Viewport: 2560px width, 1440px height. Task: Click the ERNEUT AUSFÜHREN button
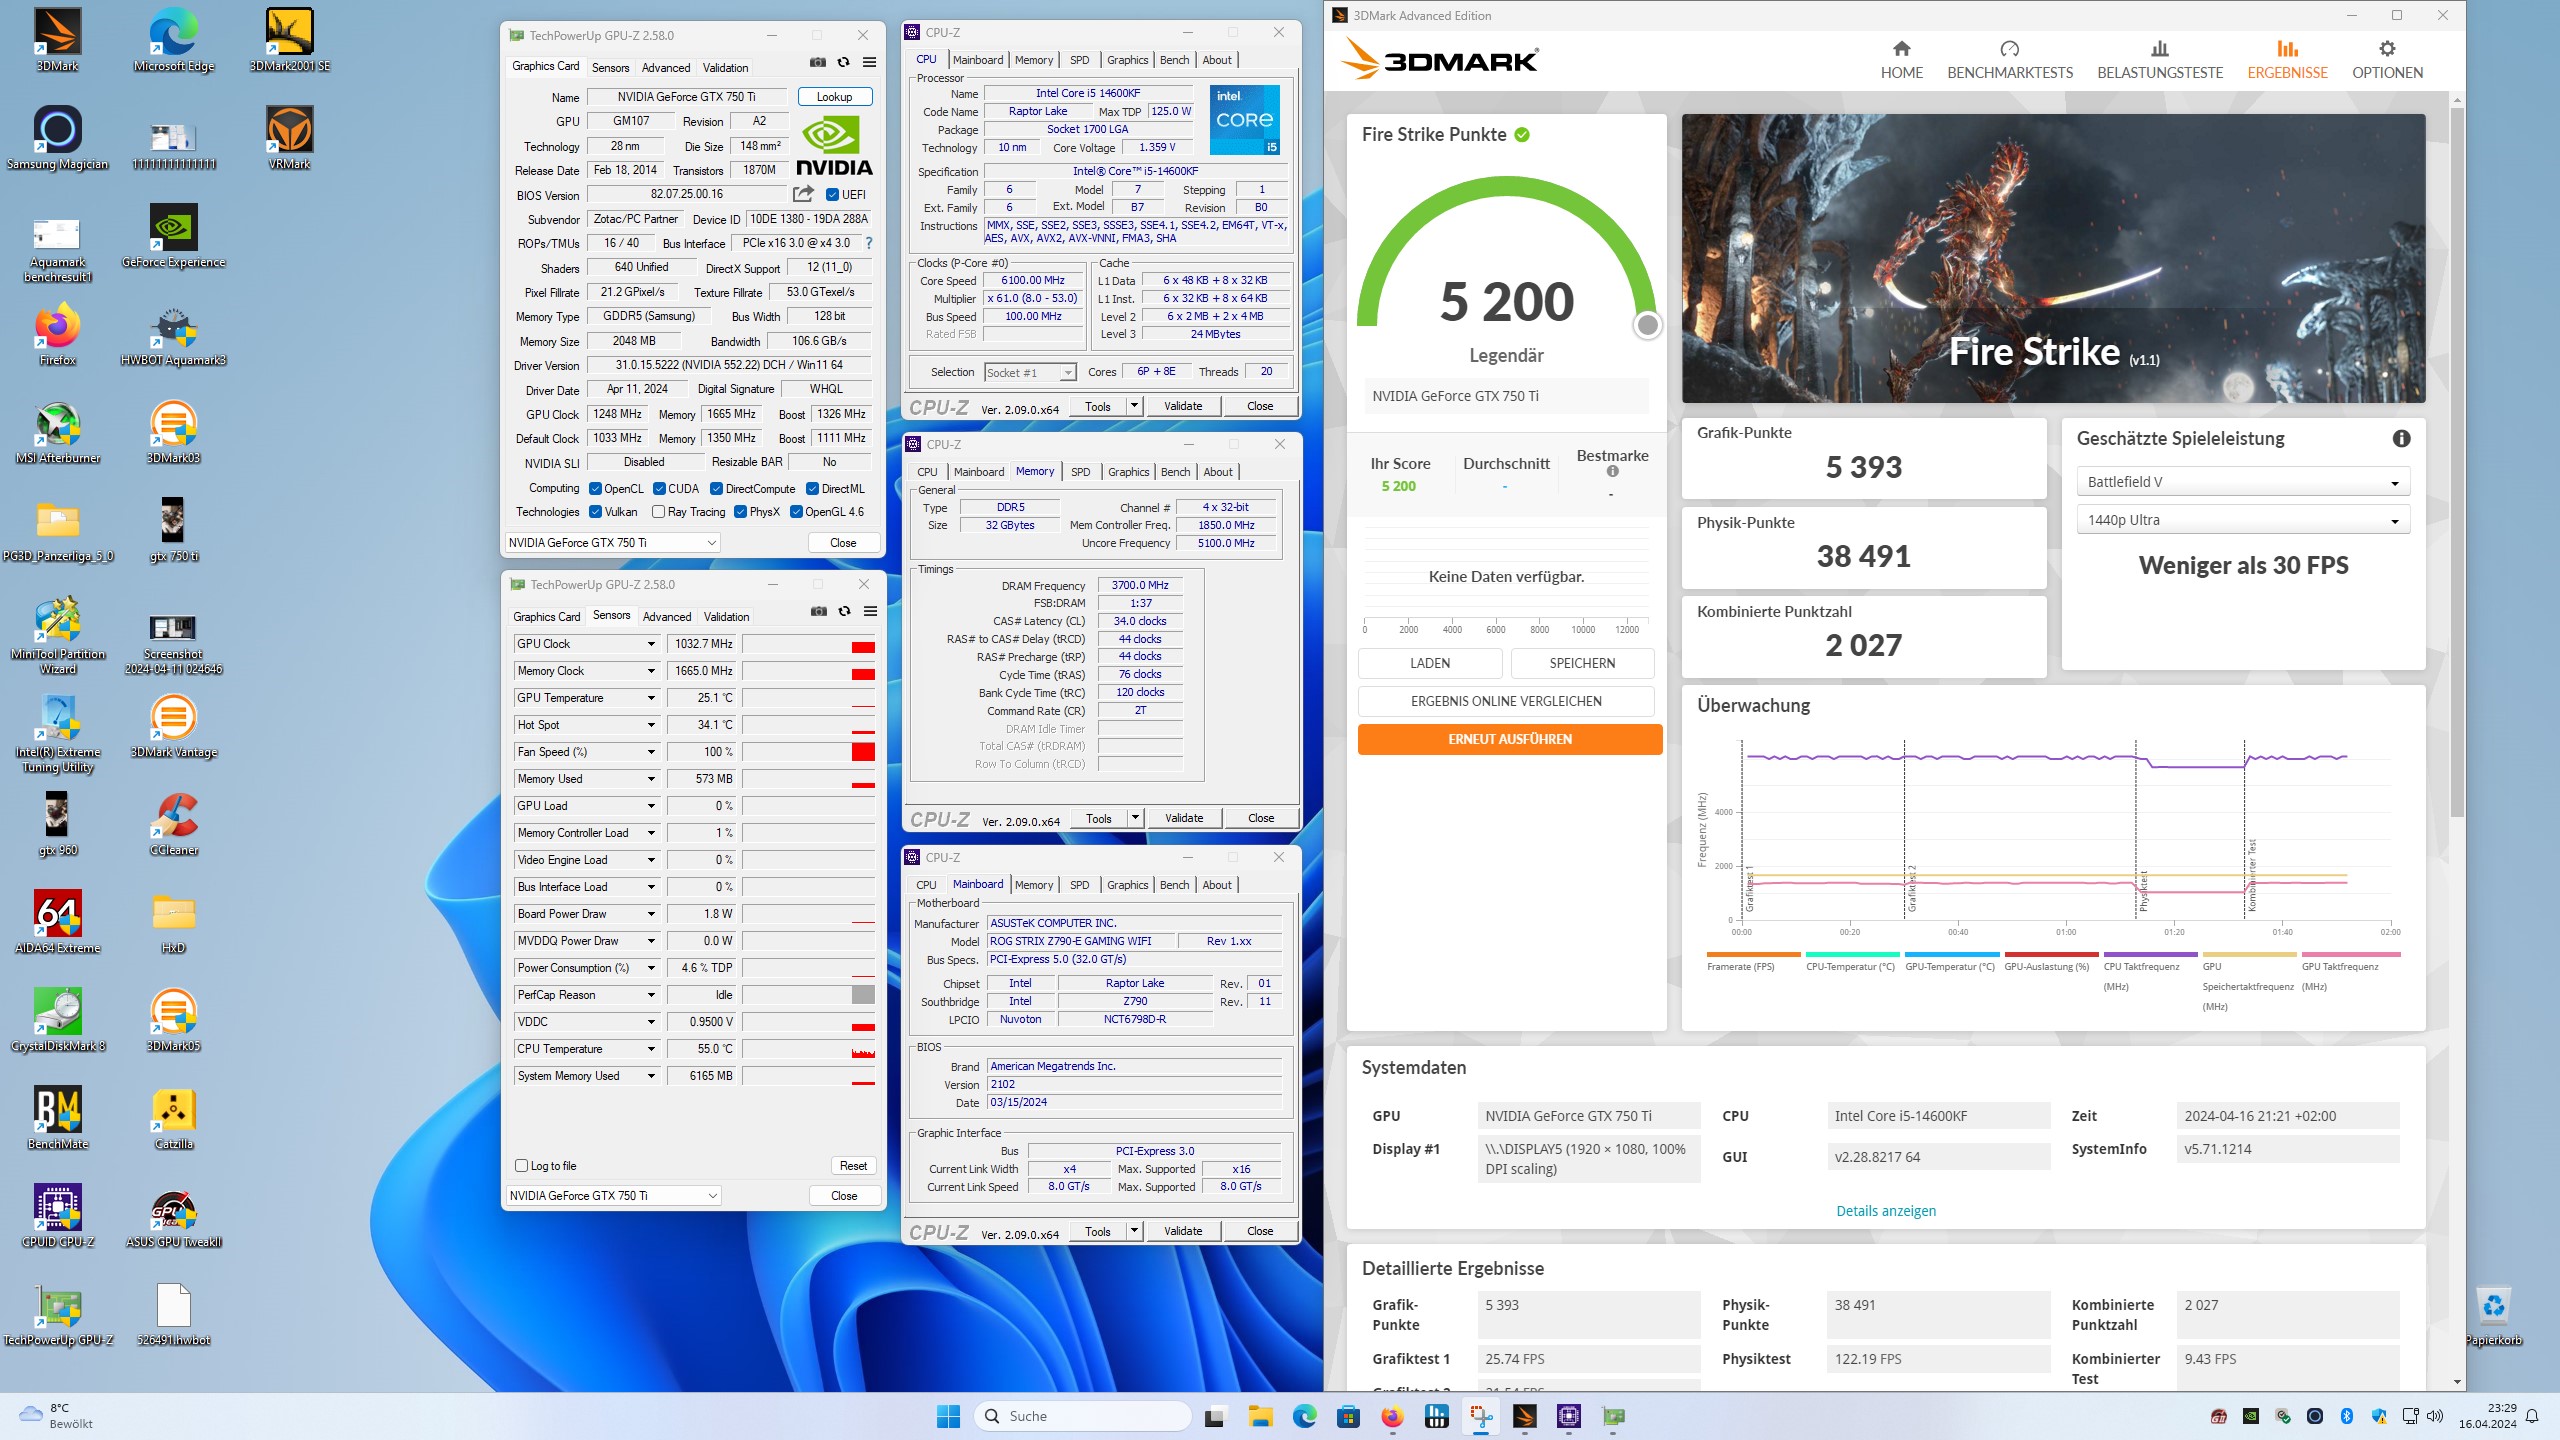[1510, 739]
